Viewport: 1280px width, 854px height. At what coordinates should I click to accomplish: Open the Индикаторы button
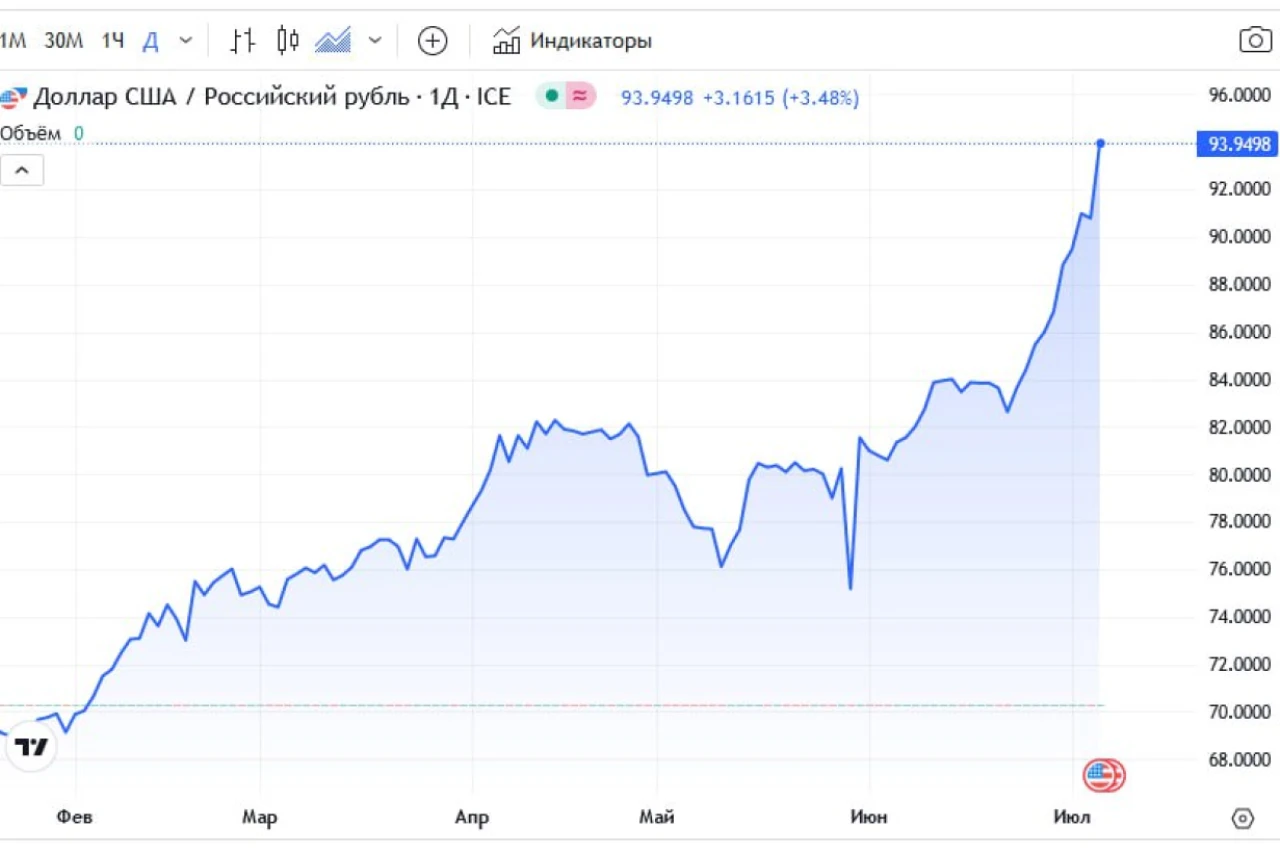pyautogui.click(x=572, y=41)
